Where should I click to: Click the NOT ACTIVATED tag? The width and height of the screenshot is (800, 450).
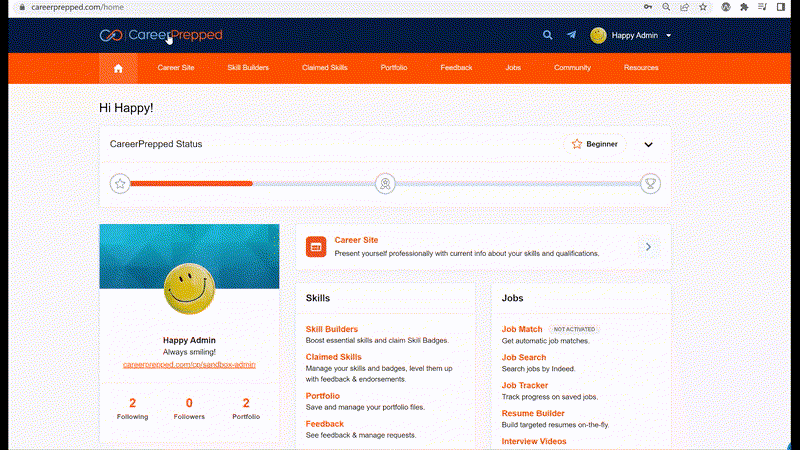tap(574, 330)
